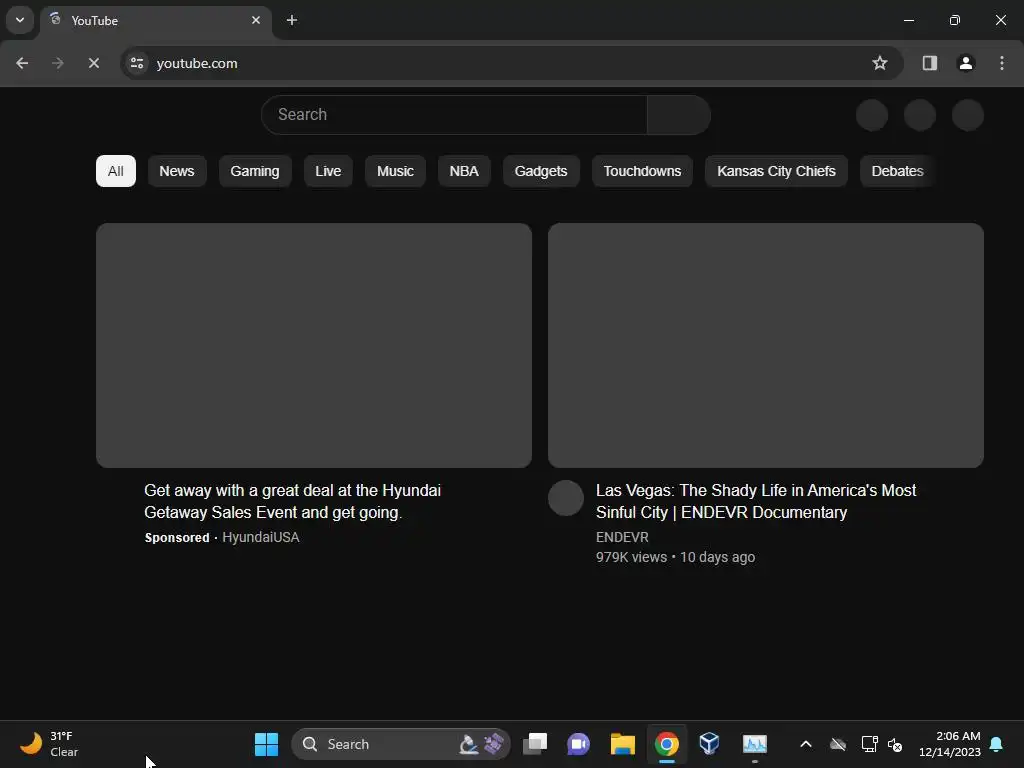Open the Windows Start menu
This screenshot has width=1024, height=768.
point(266,744)
